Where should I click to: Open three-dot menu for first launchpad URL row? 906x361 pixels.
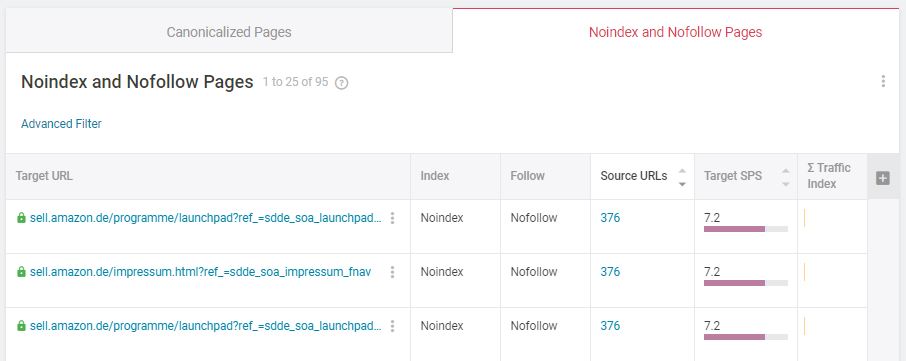(x=392, y=218)
